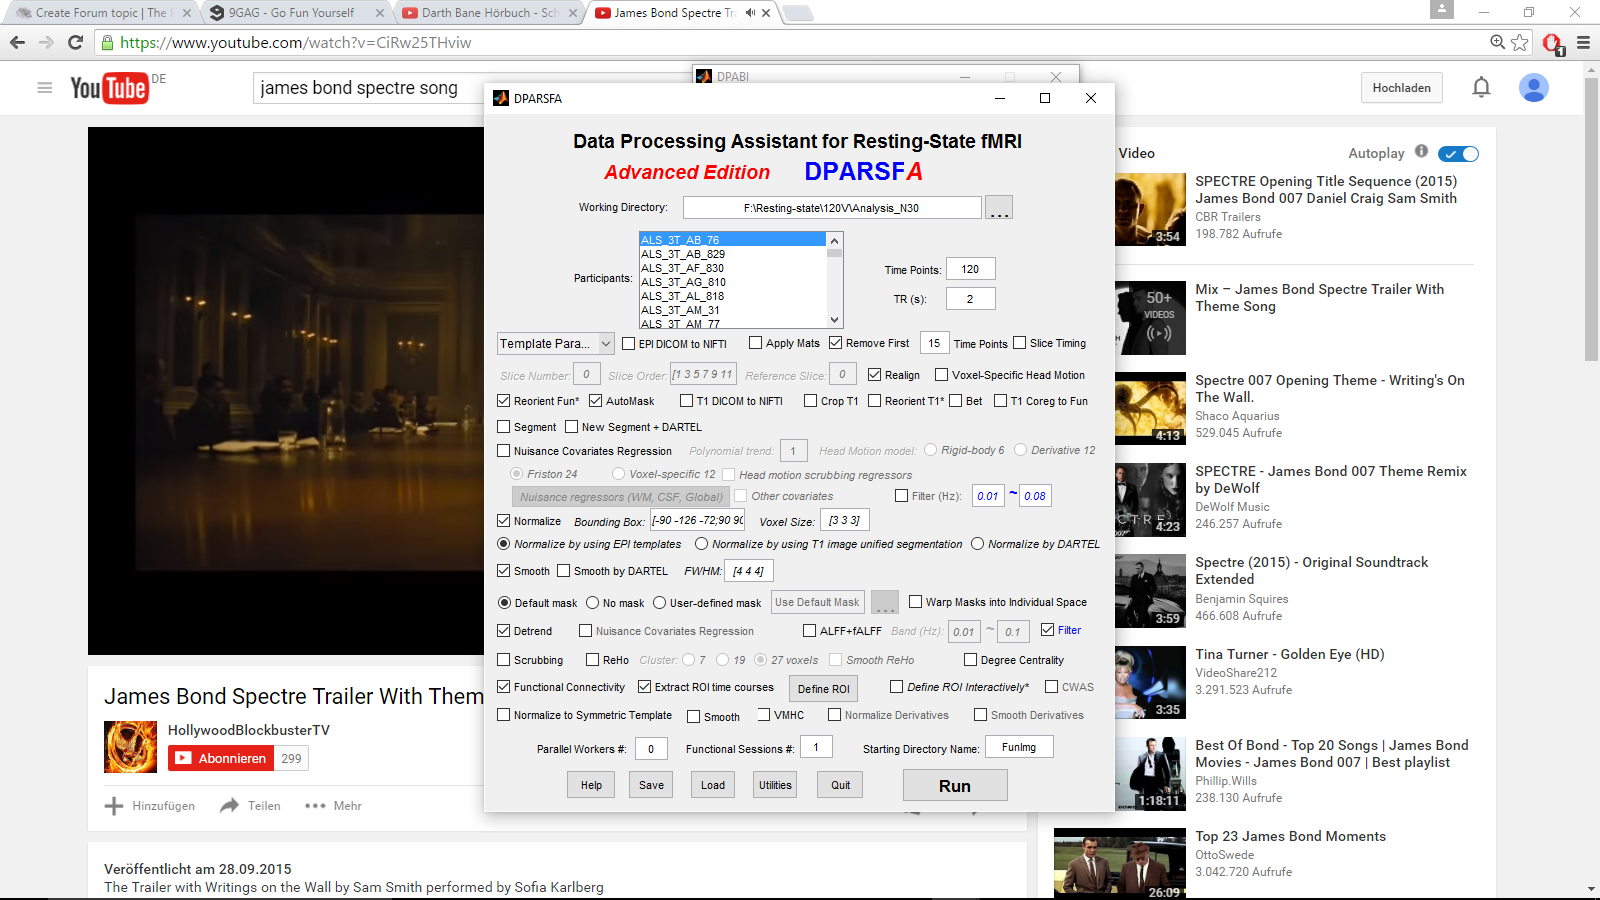The width and height of the screenshot is (1600, 900).
Task: Open YouTube notifications bell
Action: [x=1481, y=87]
